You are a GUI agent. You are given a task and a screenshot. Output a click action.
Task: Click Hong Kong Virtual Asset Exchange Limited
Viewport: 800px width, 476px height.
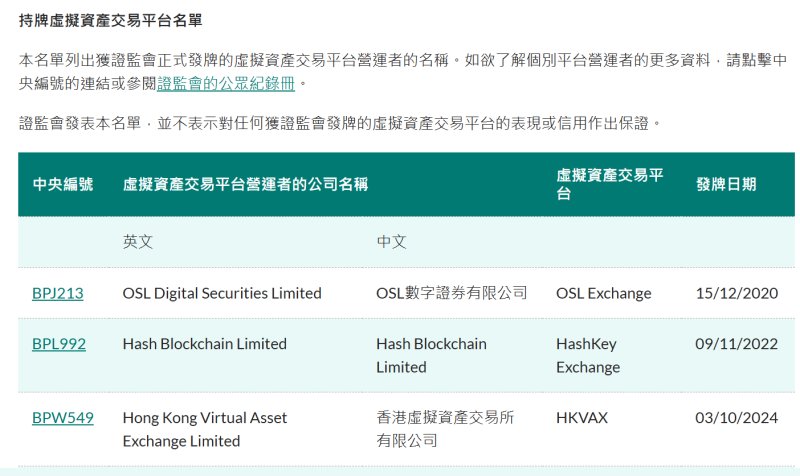click(205, 429)
